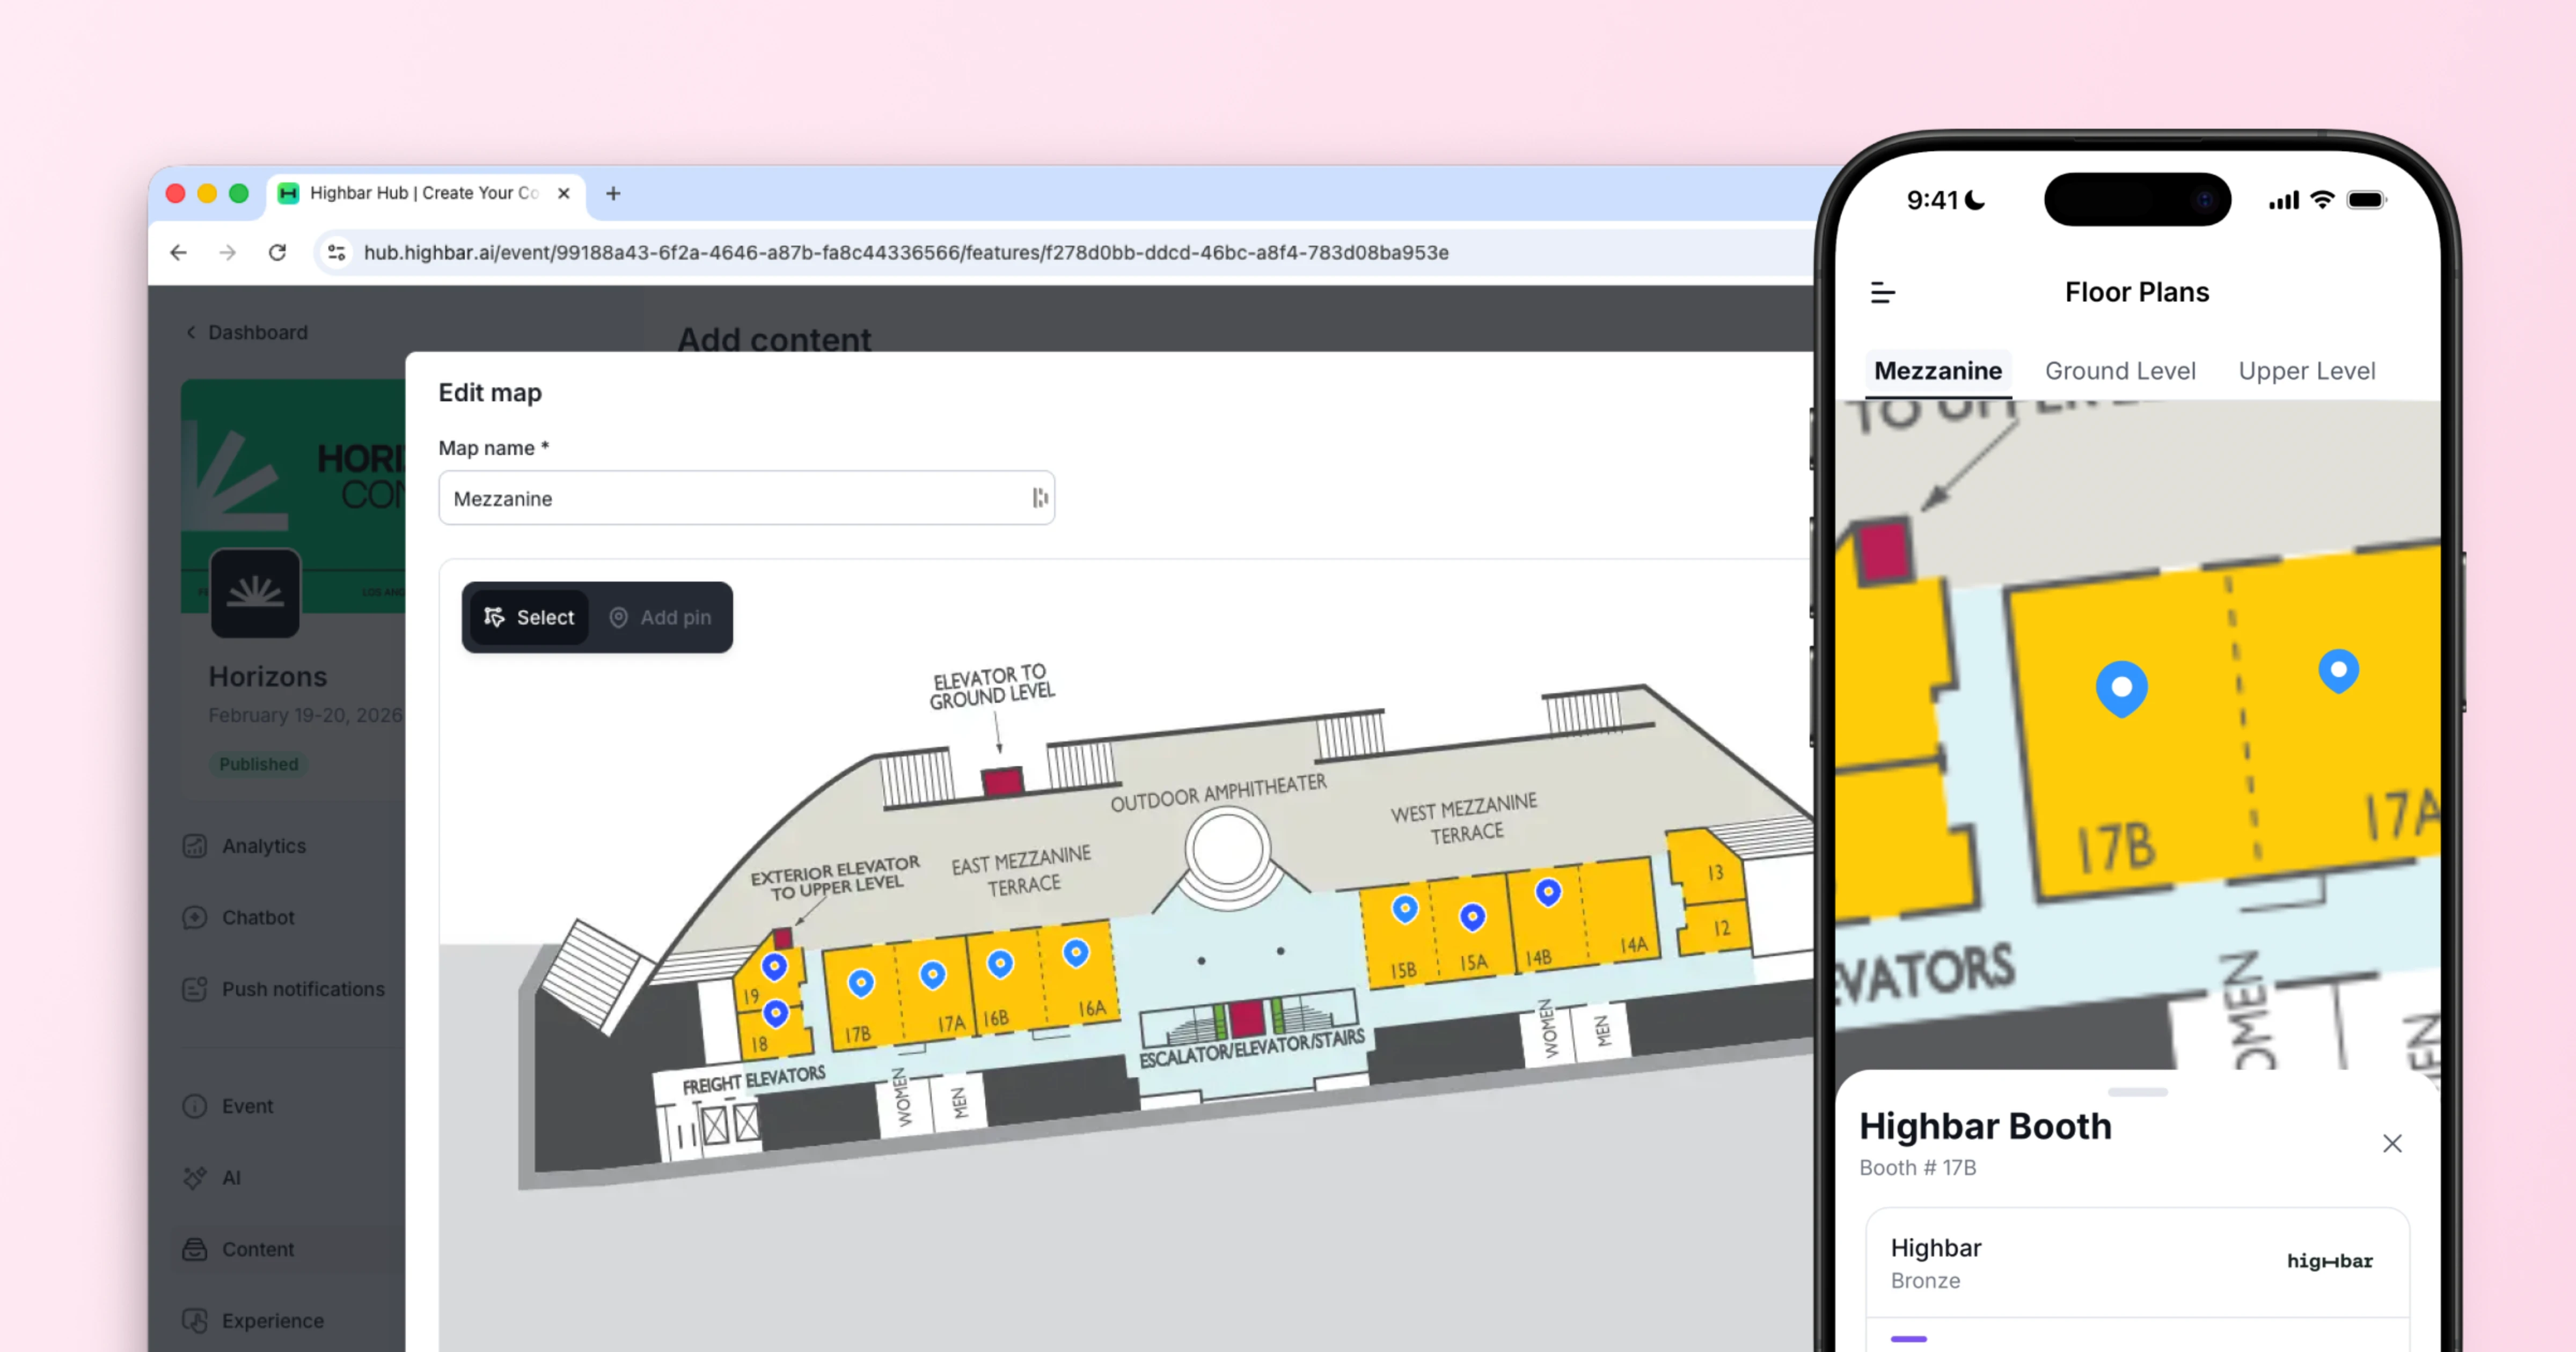Open the hamburger menu in Floor Plans
The height and width of the screenshot is (1352, 2576).
click(1882, 292)
